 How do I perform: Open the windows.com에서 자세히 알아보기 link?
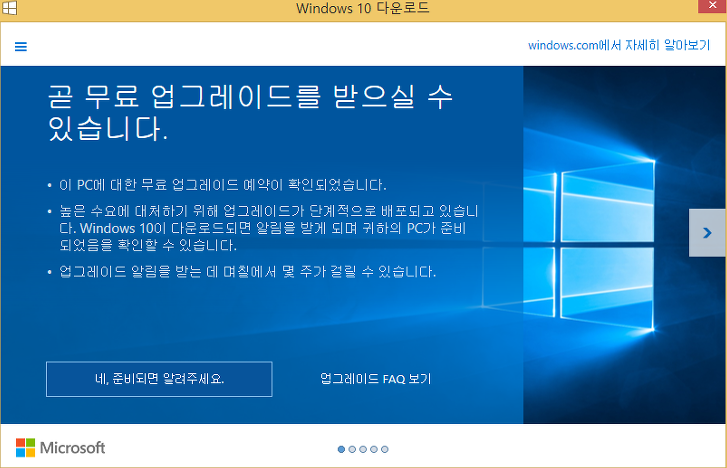pyautogui.click(x=619, y=45)
